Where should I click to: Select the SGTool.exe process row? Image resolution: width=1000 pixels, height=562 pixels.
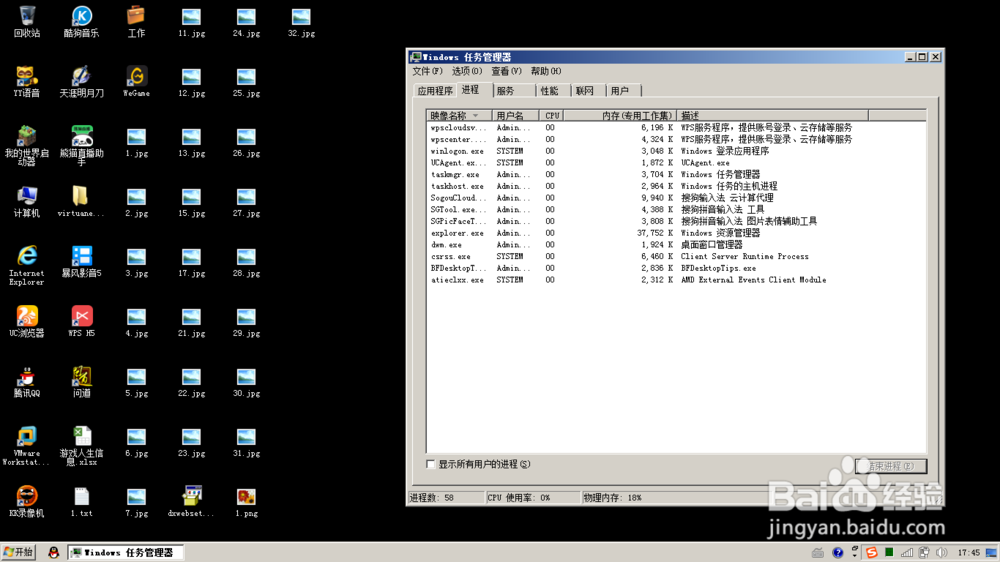676,209
